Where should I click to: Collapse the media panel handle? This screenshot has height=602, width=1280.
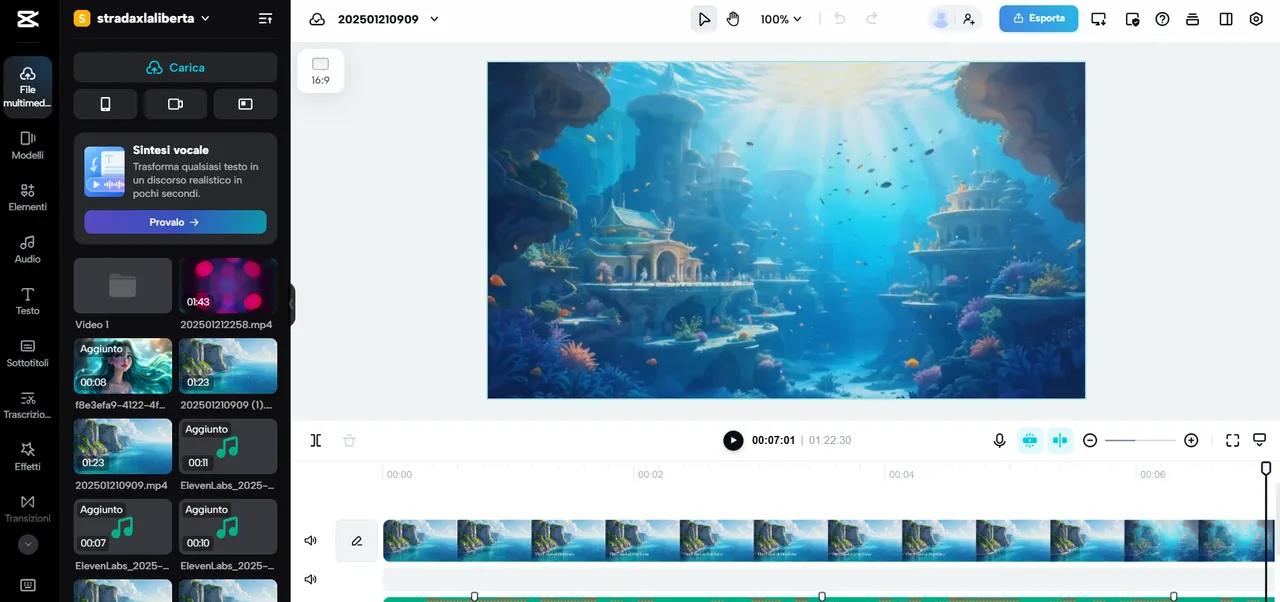(292, 304)
